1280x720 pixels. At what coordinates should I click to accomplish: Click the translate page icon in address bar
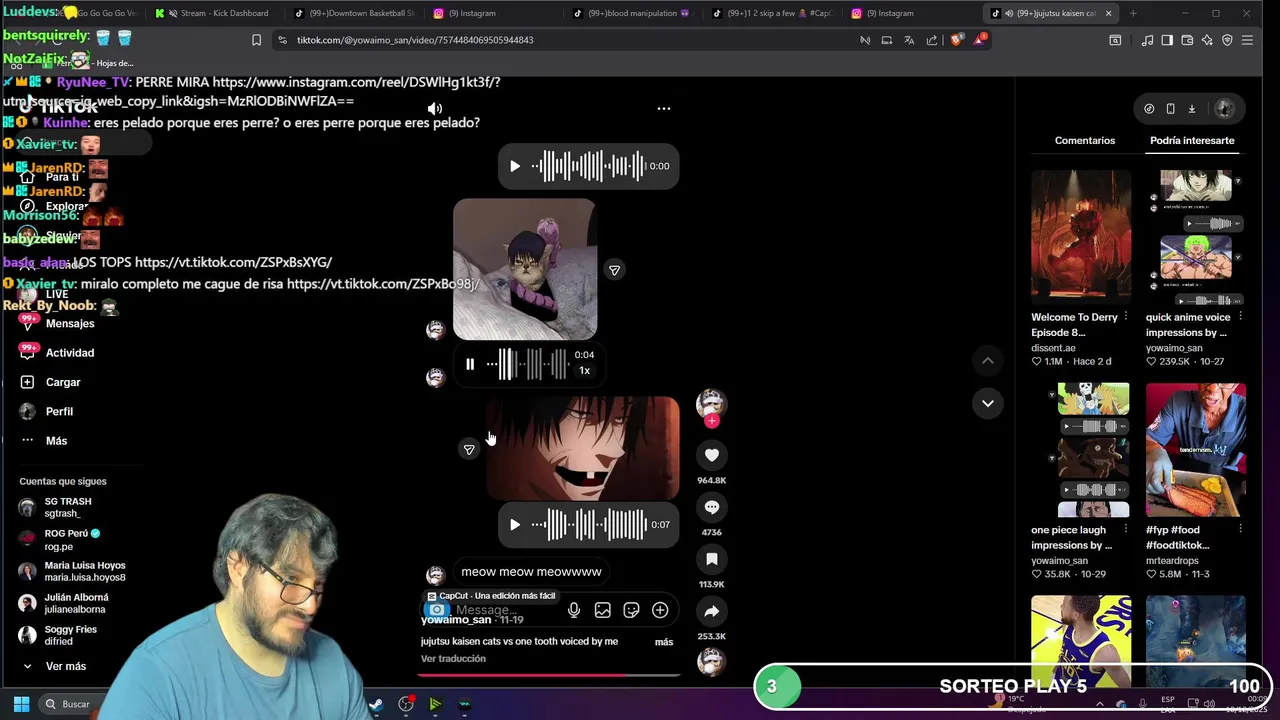pos(909,40)
